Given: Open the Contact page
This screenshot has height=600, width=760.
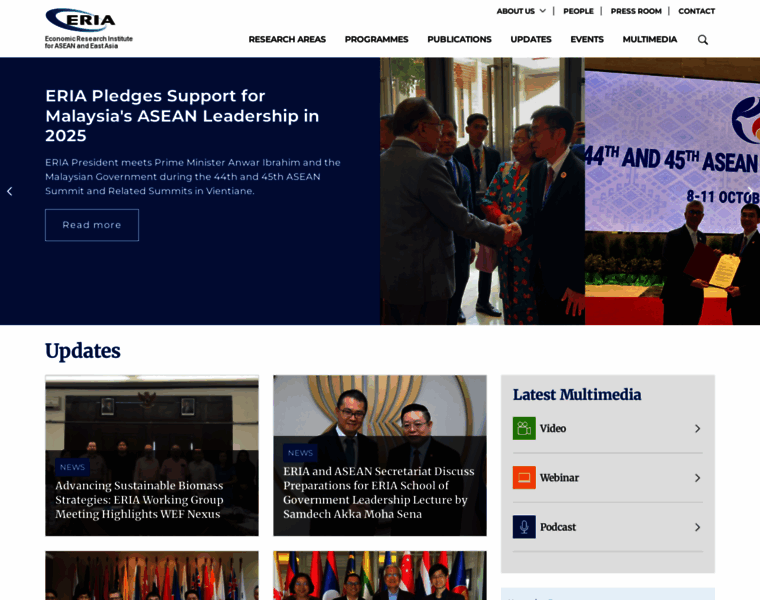Looking at the screenshot, I should tap(697, 11).
